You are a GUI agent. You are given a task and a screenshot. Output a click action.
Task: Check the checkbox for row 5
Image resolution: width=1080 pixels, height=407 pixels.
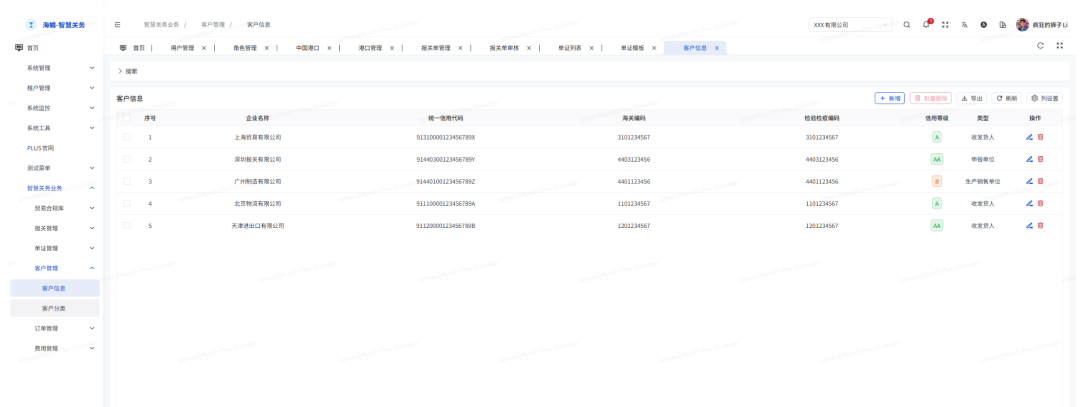click(x=127, y=225)
